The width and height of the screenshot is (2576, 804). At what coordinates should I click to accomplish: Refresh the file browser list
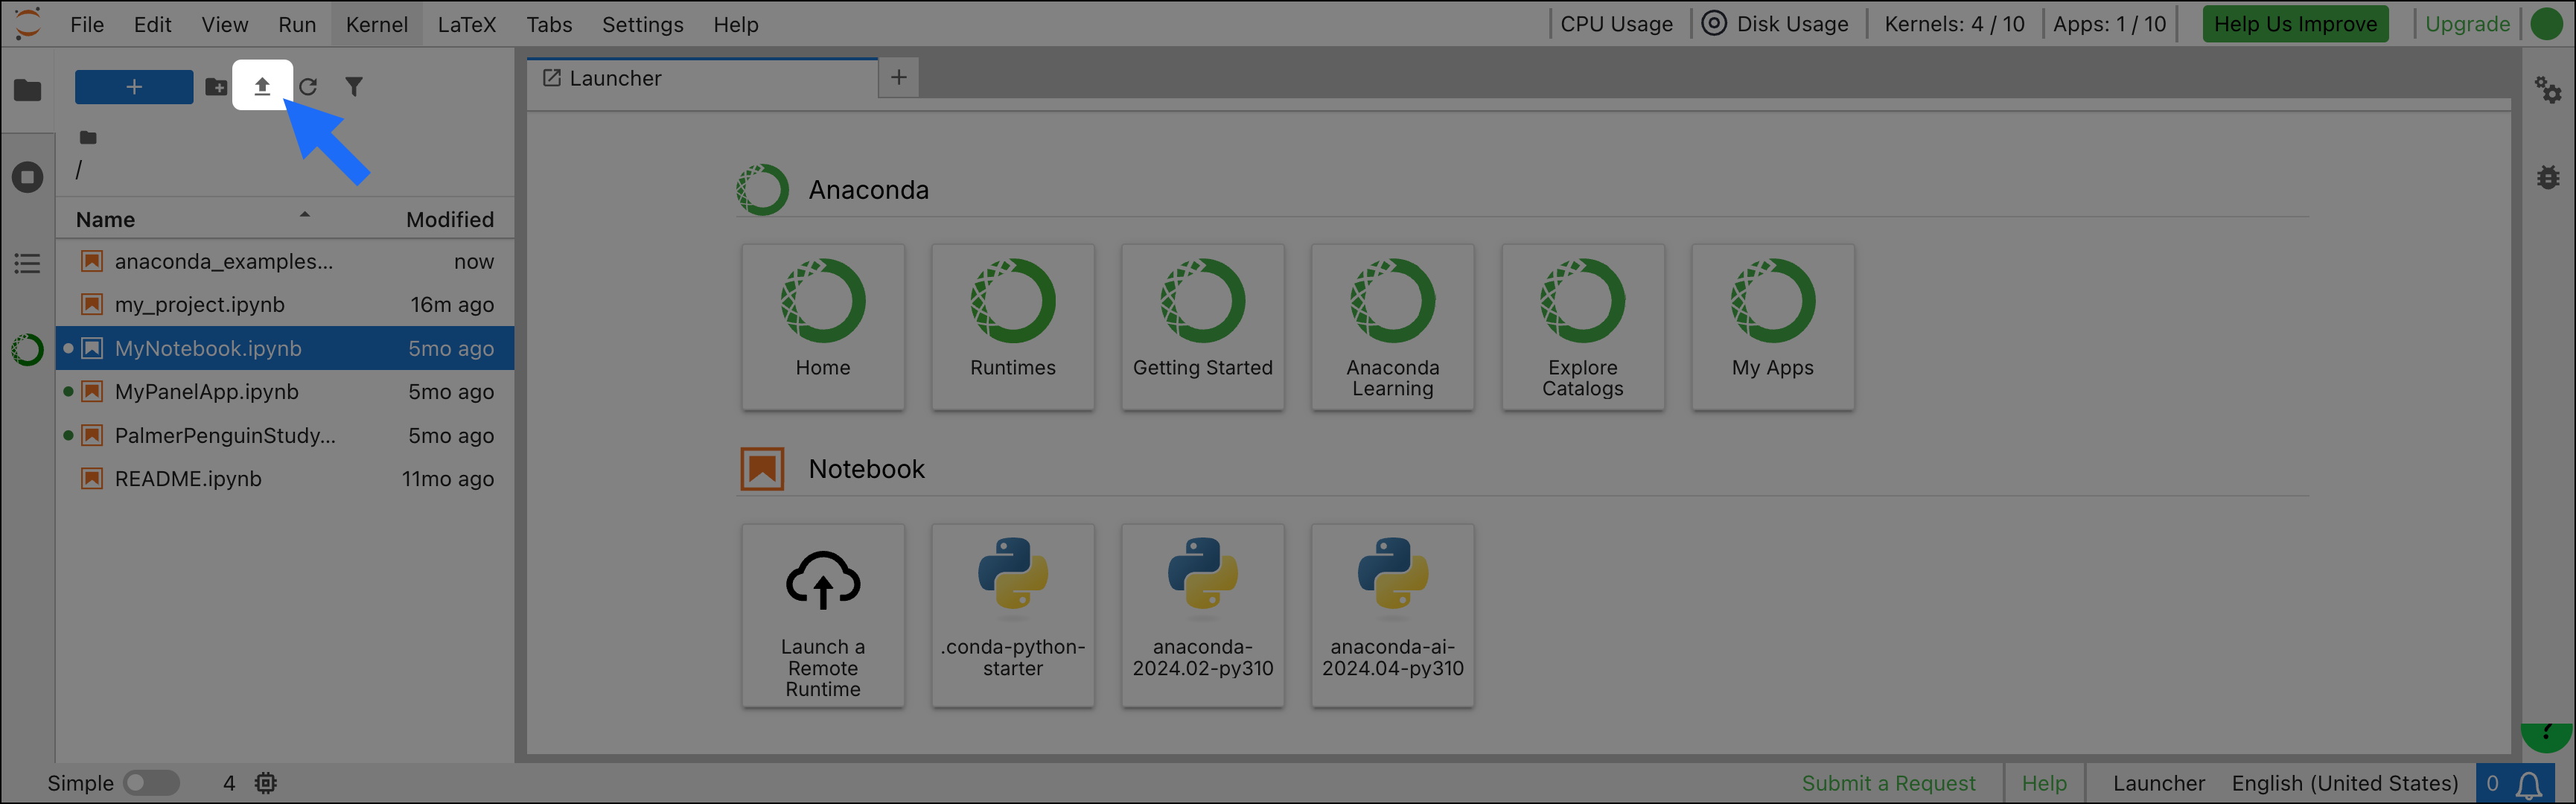[x=308, y=87]
